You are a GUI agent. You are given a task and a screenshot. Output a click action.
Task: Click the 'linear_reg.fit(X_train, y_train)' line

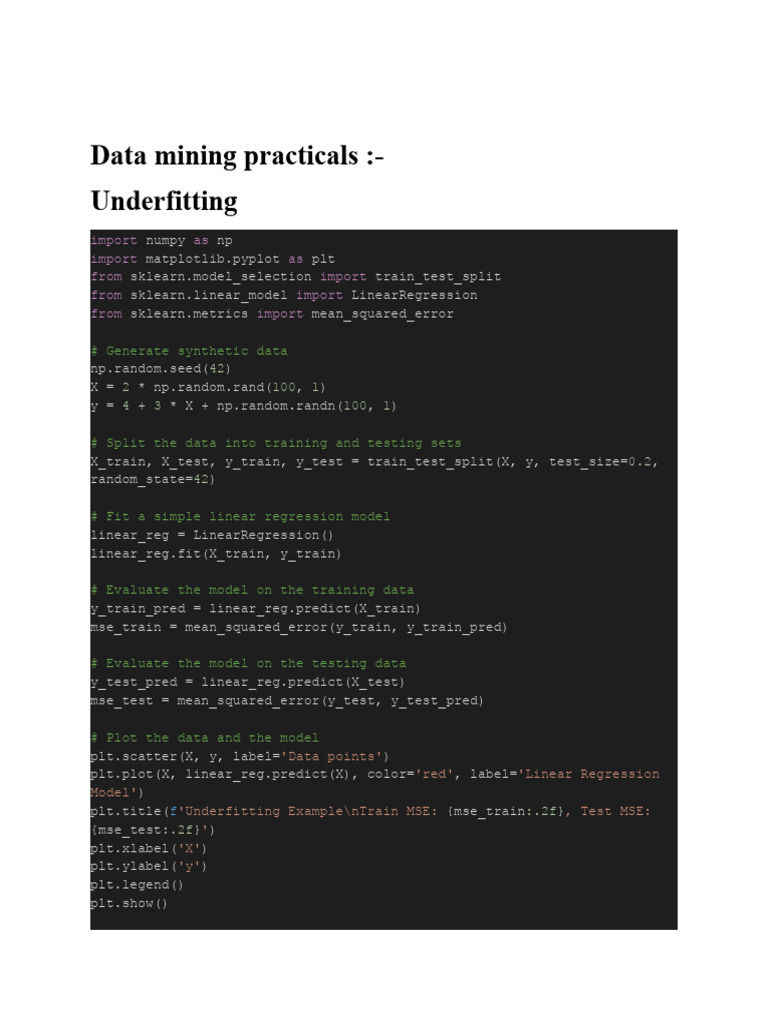point(216,553)
